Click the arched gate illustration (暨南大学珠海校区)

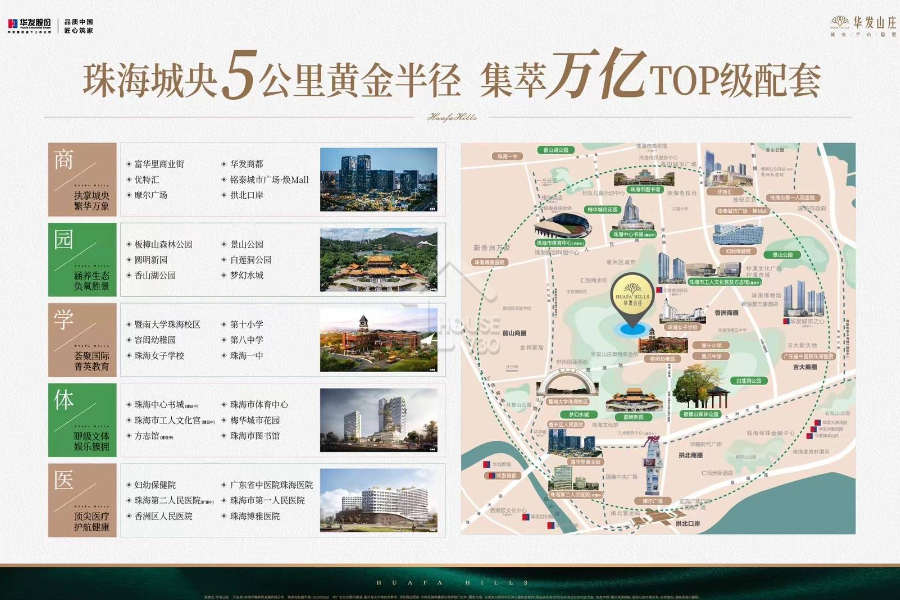(x=567, y=384)
